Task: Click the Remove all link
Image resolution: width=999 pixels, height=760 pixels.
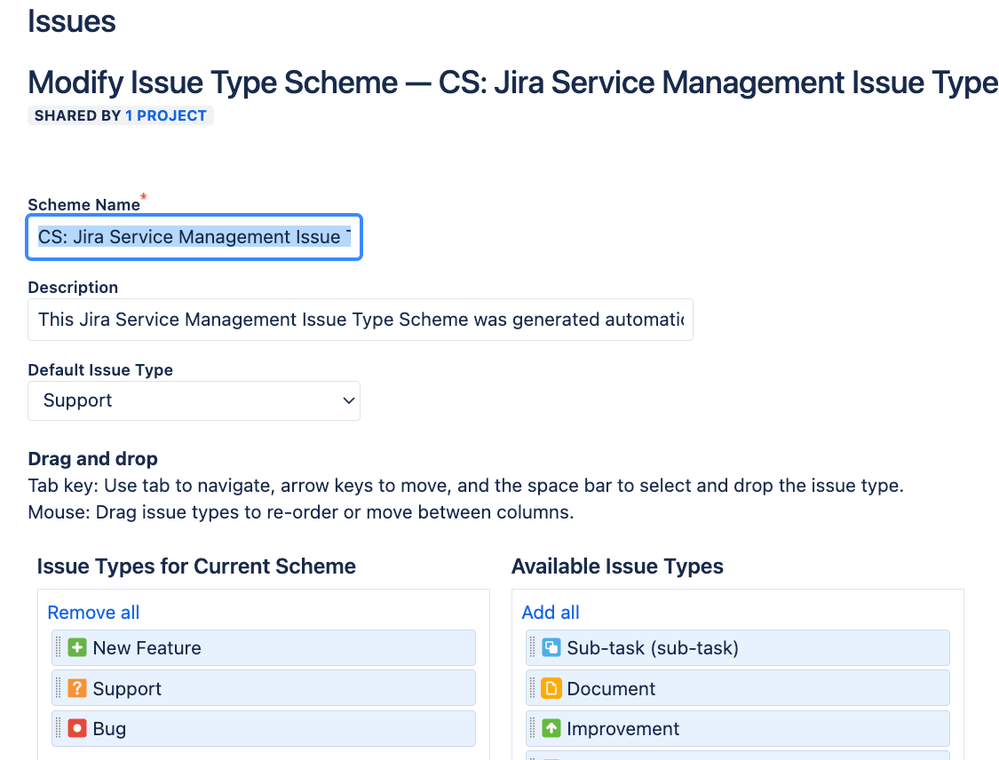Action: point(93,612)
